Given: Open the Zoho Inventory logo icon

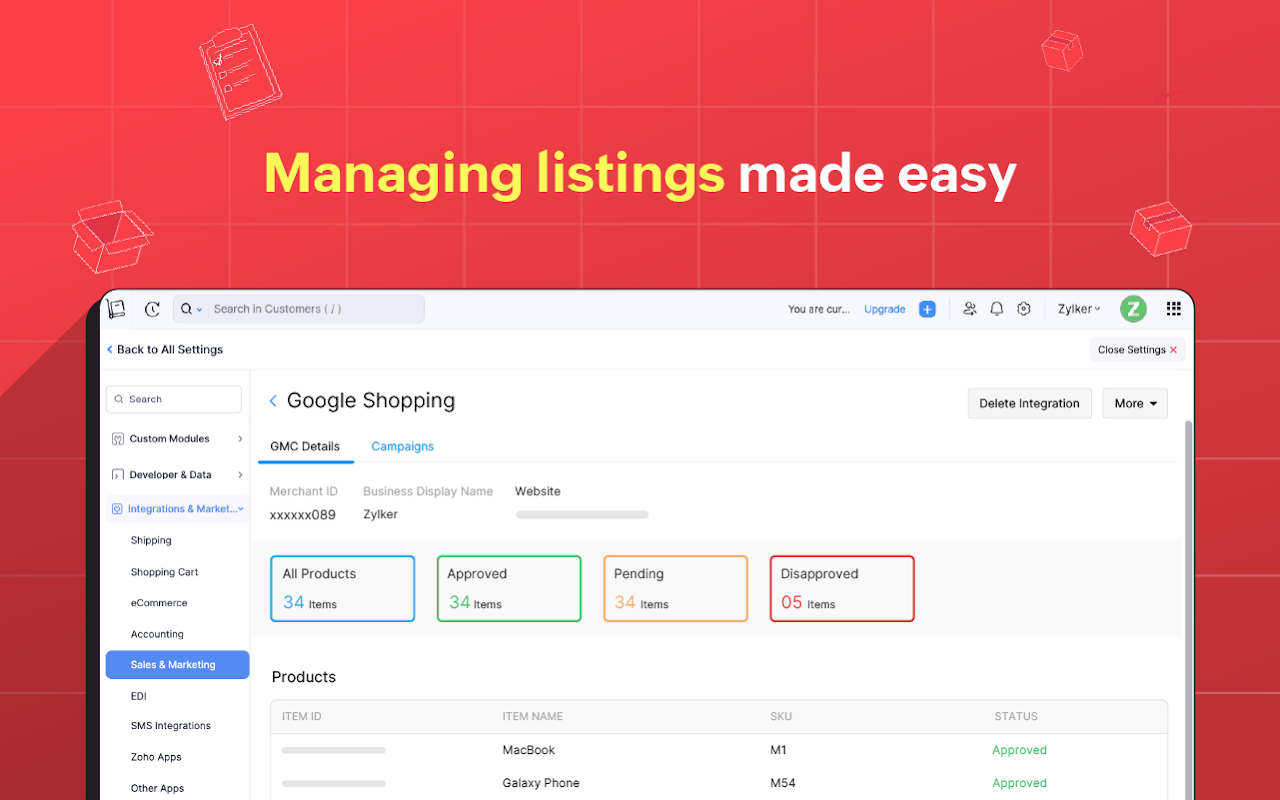Looking at the screenshot, I should (116, 309).
